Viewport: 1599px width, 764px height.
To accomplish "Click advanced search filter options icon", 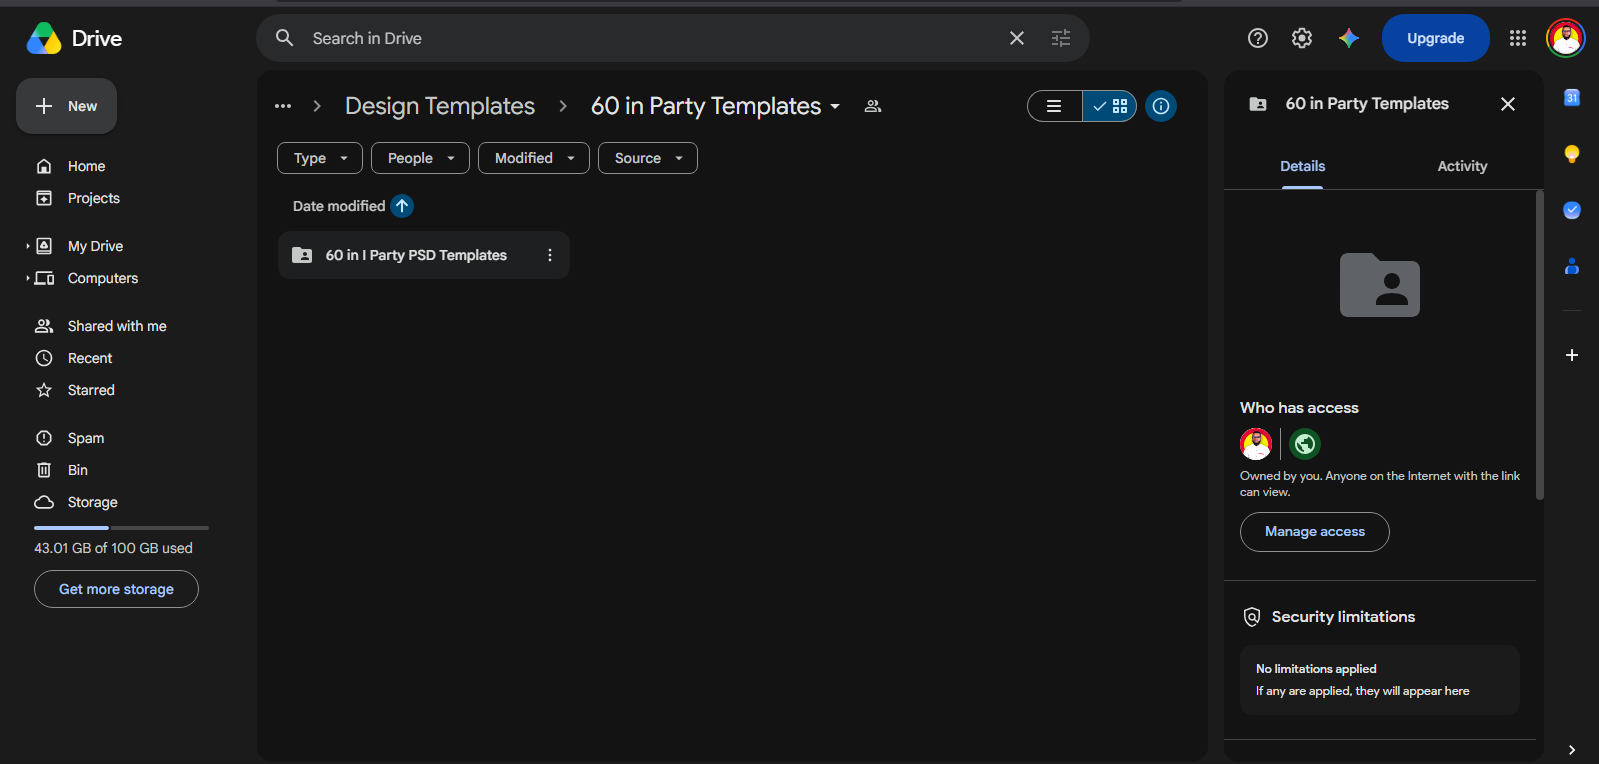I will point(1061,38).
